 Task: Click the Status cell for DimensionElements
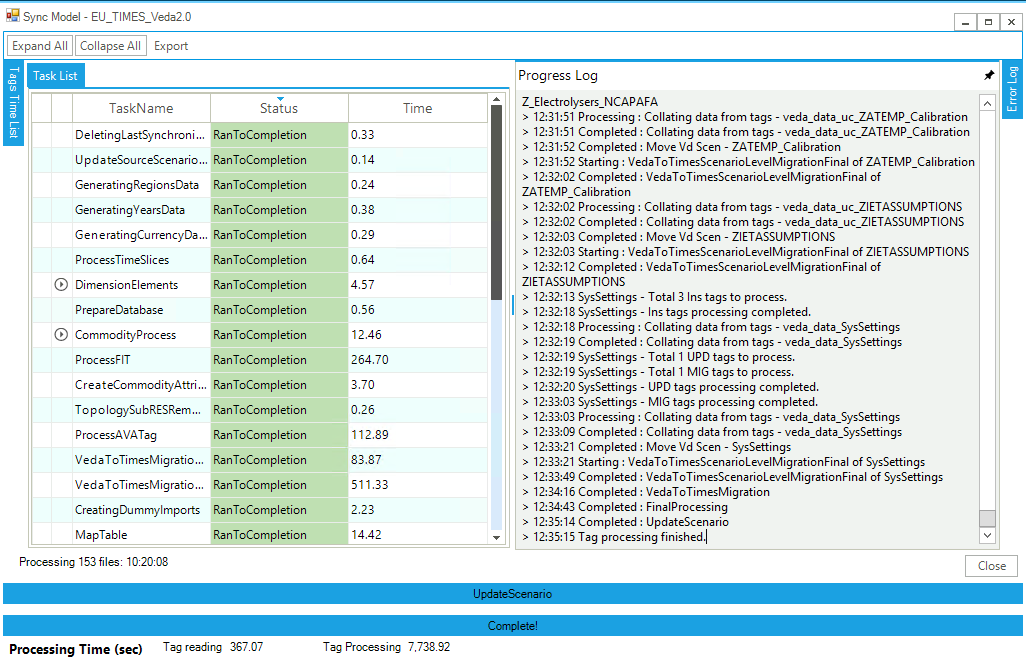[x=279, y=285]
